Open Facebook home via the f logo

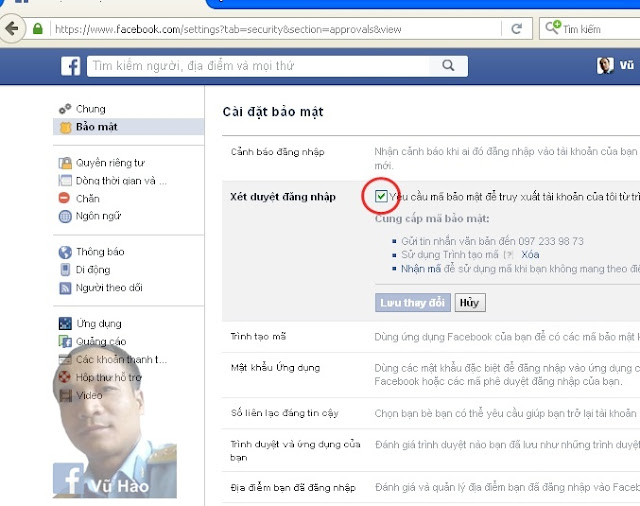click(x=71, y=66)
